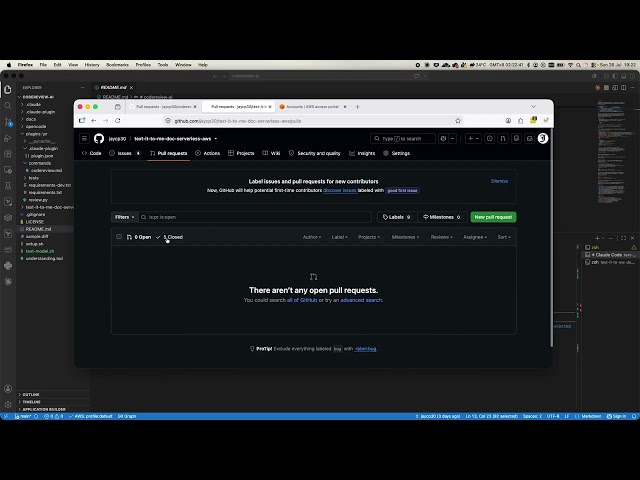The height and width of the screenshot is (480, 640).
Task: Split VS Code editor right icon
Action: tap(623, 88)
